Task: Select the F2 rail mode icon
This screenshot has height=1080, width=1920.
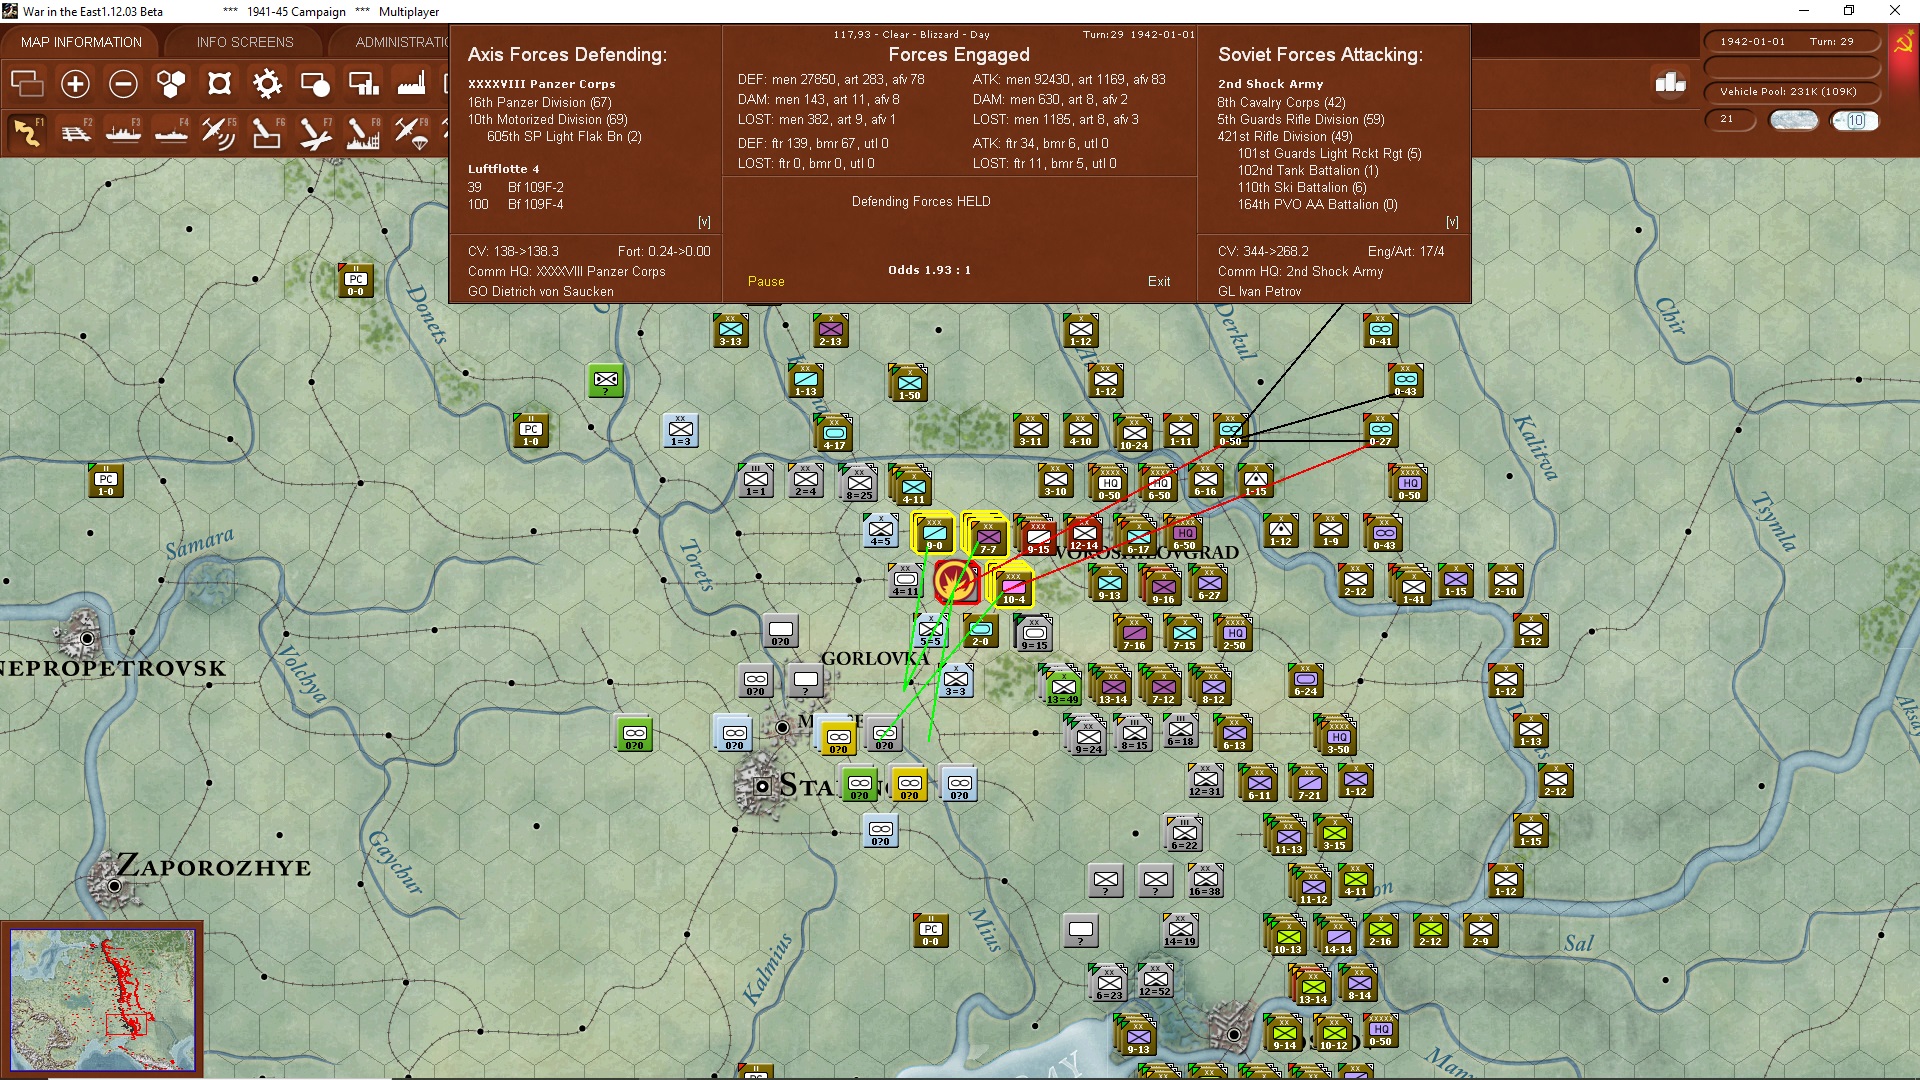Action: [75, 132]
